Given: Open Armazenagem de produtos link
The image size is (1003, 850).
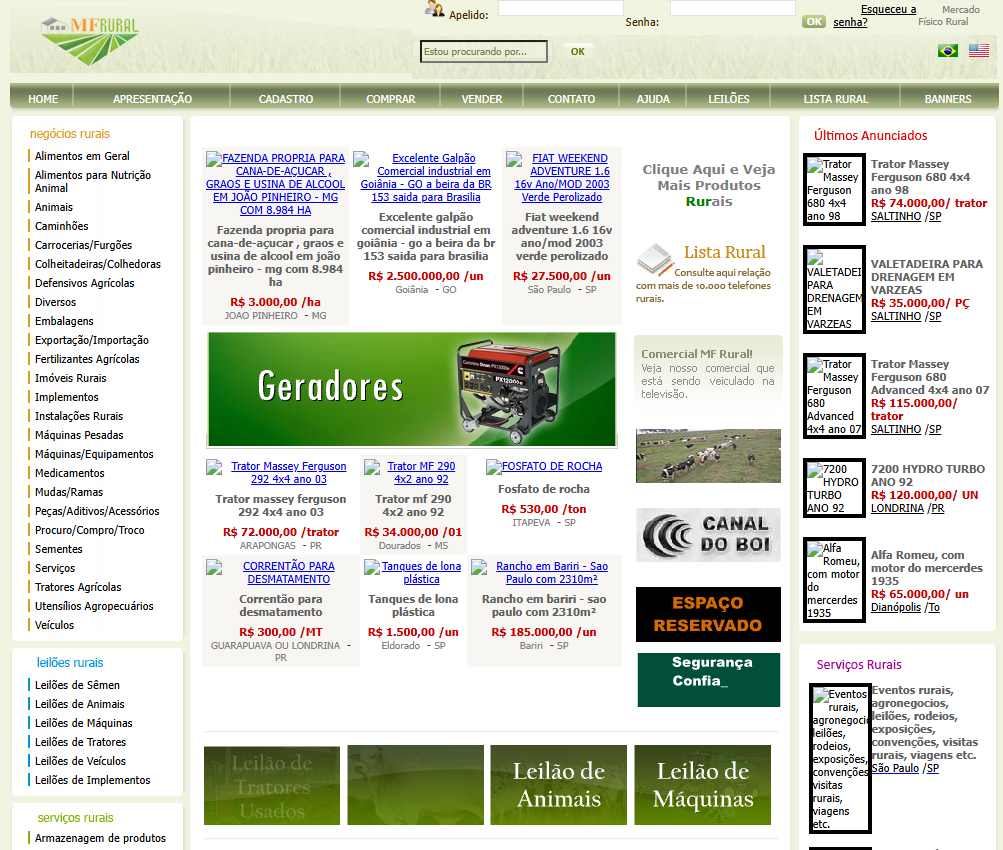Looking at the screenshot, I should pyautogui.click(x=100, y=838).
